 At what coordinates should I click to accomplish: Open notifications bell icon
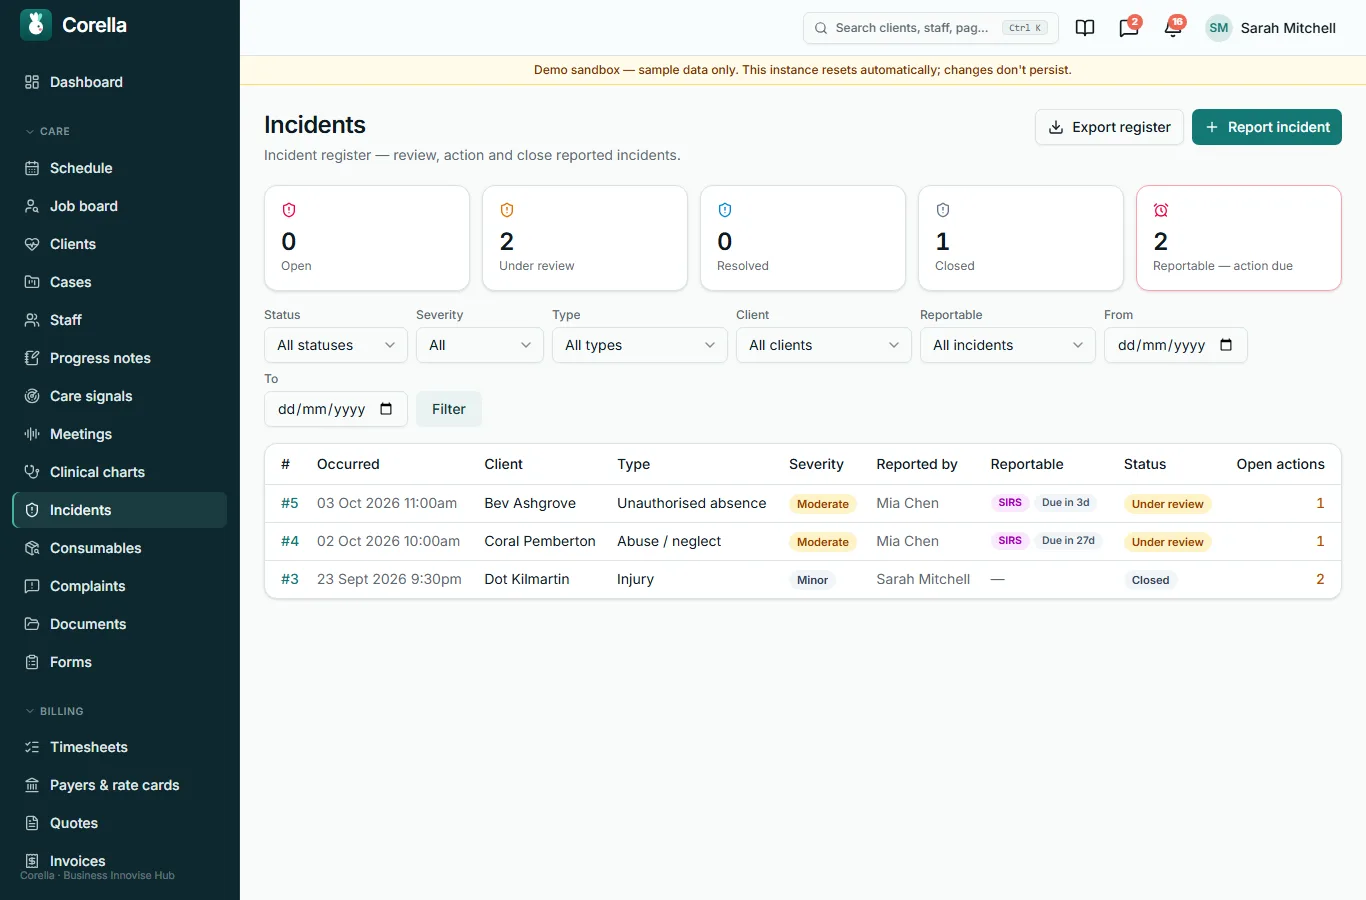tap(1173, 28)
